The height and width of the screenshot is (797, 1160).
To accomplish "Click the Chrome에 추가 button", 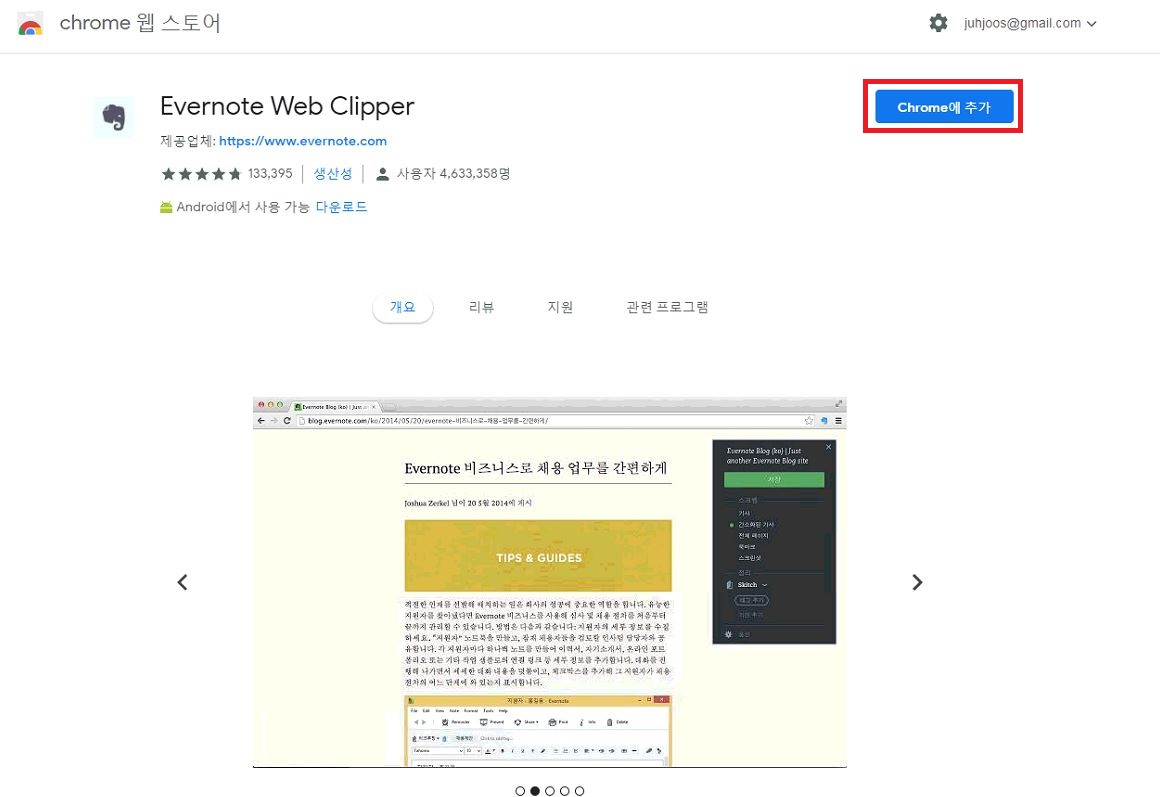I will click(944, 107).
